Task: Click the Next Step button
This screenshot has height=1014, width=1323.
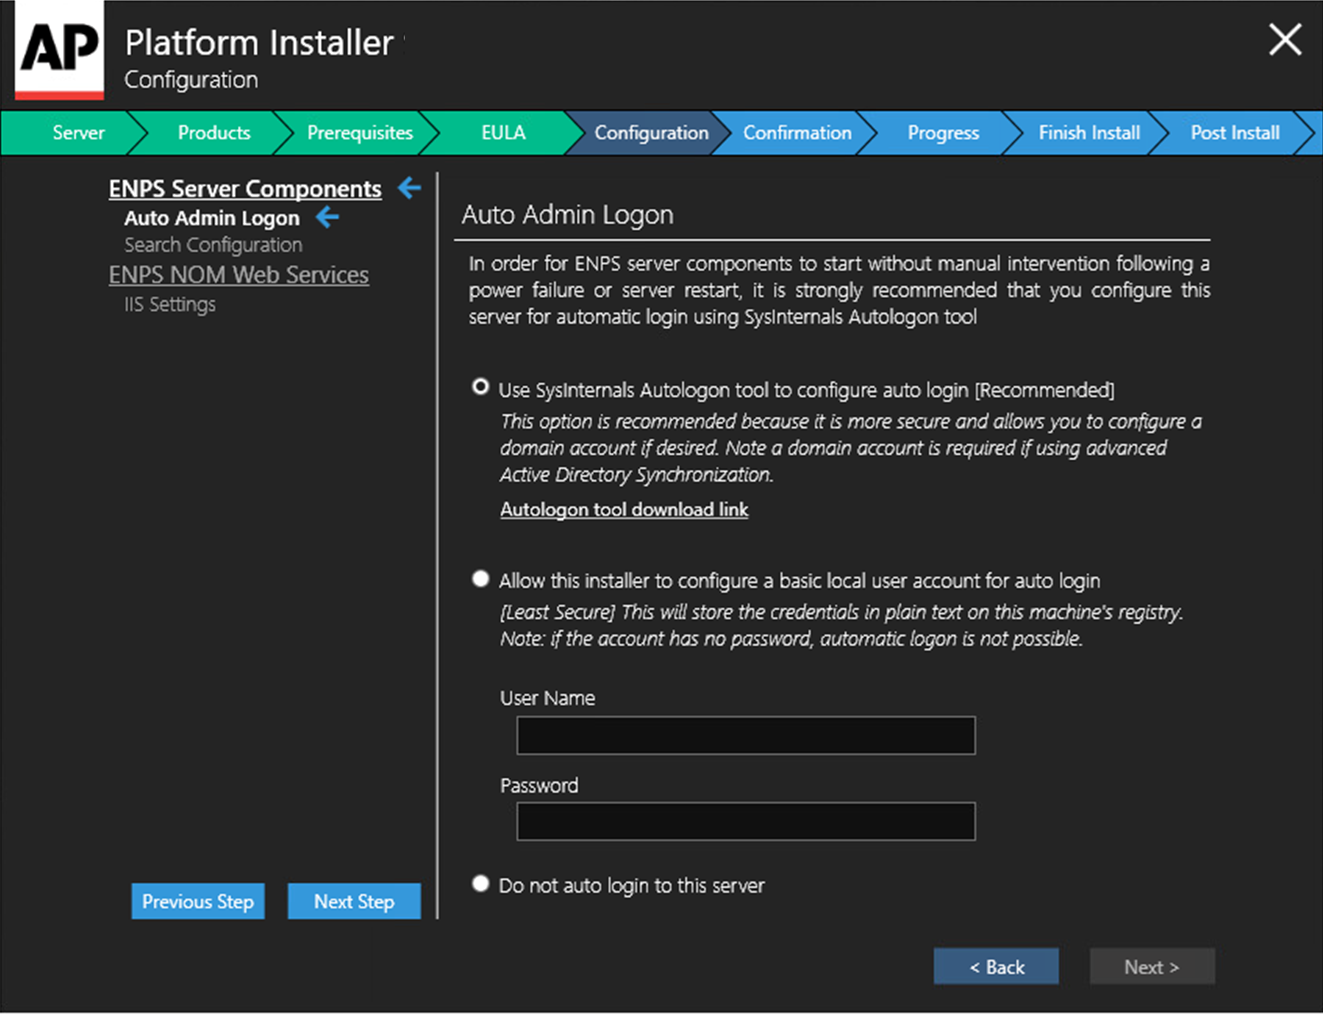Action: tap(354, 901)
